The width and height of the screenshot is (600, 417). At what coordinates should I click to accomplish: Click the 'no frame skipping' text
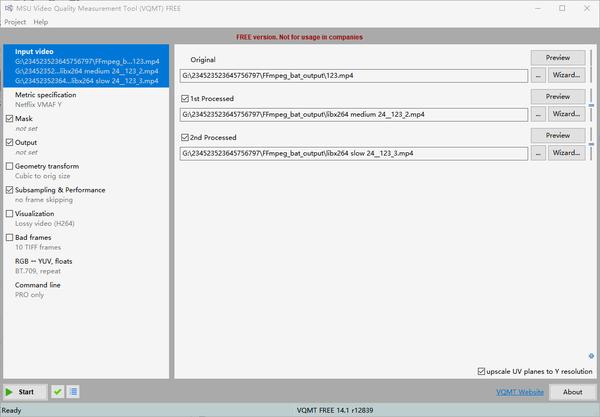44,200
